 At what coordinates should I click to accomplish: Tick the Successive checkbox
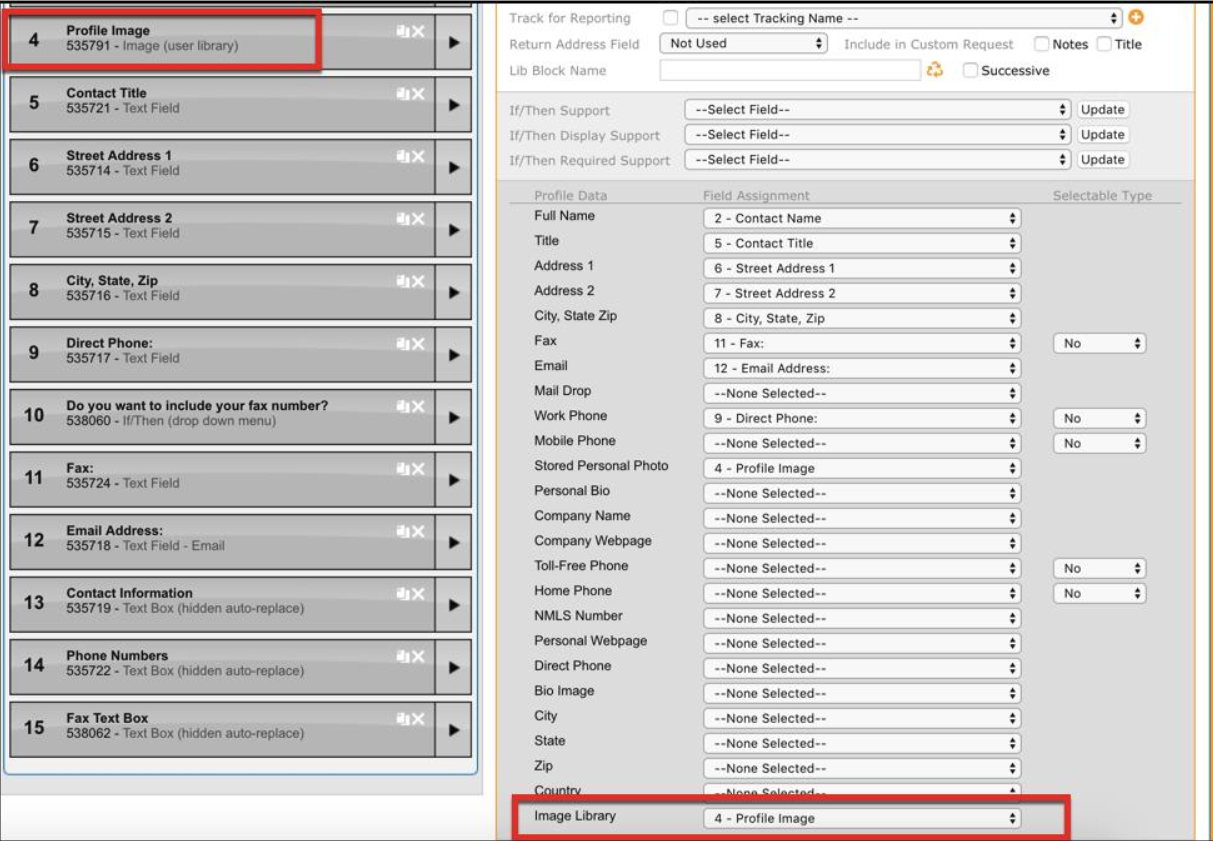pyautogui.click(x=970, y=71)
